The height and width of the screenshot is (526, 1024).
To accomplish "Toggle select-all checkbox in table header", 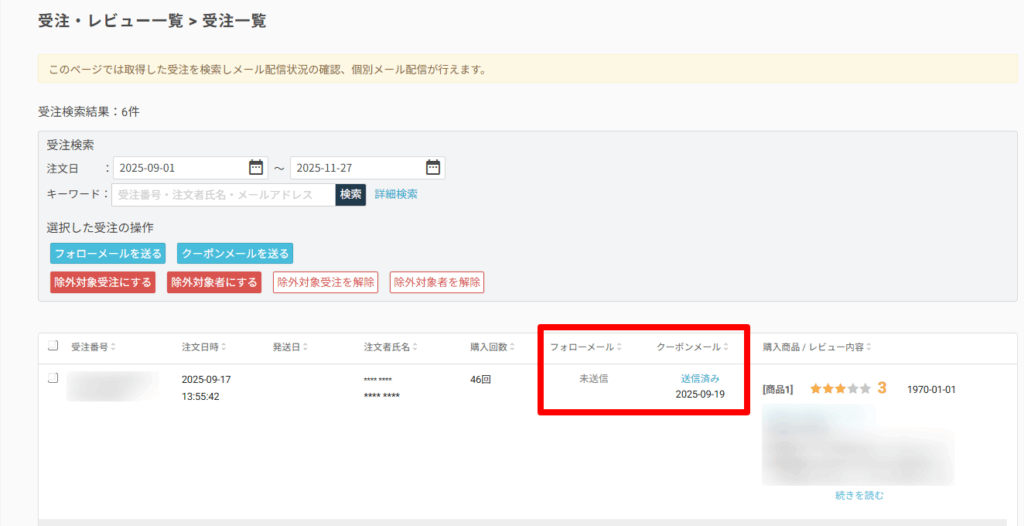I will (53, 346).
